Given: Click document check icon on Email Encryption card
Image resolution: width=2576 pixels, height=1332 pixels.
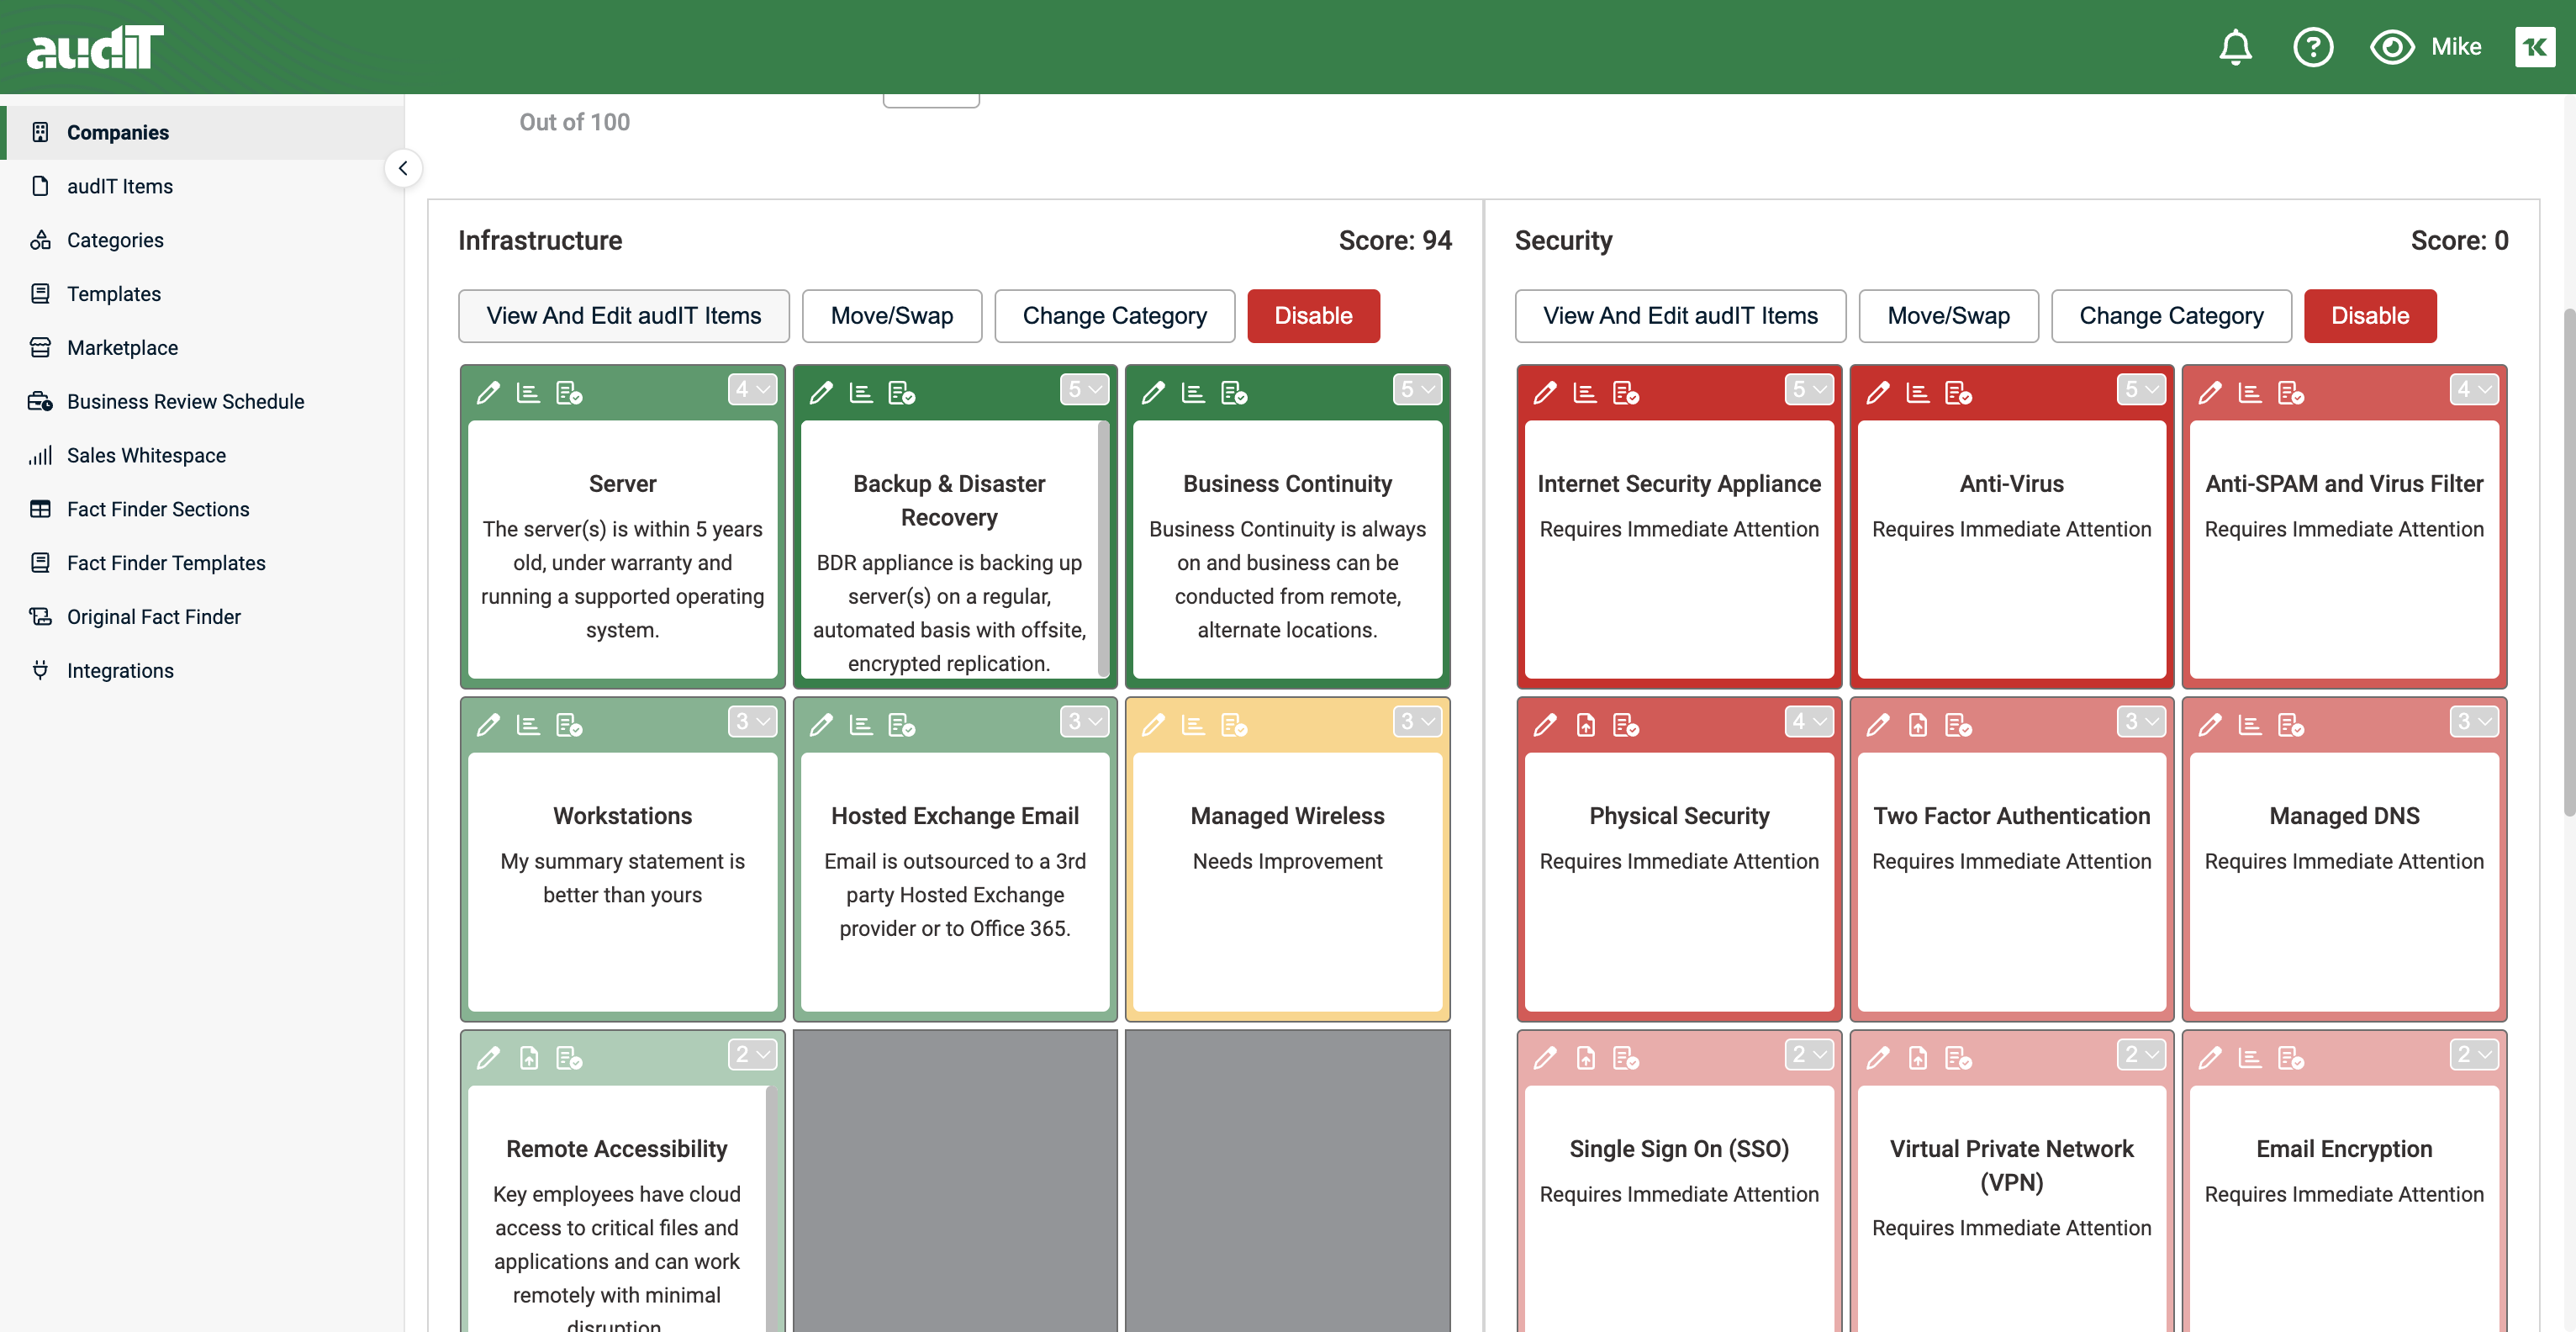Looking at the screenshot, I should click(2291, 1057).
